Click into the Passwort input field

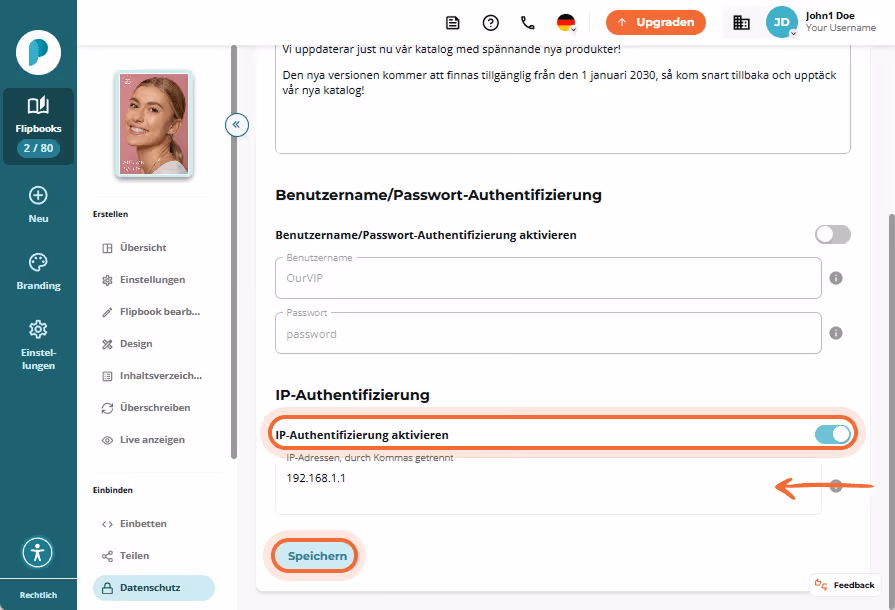(548, 333)
